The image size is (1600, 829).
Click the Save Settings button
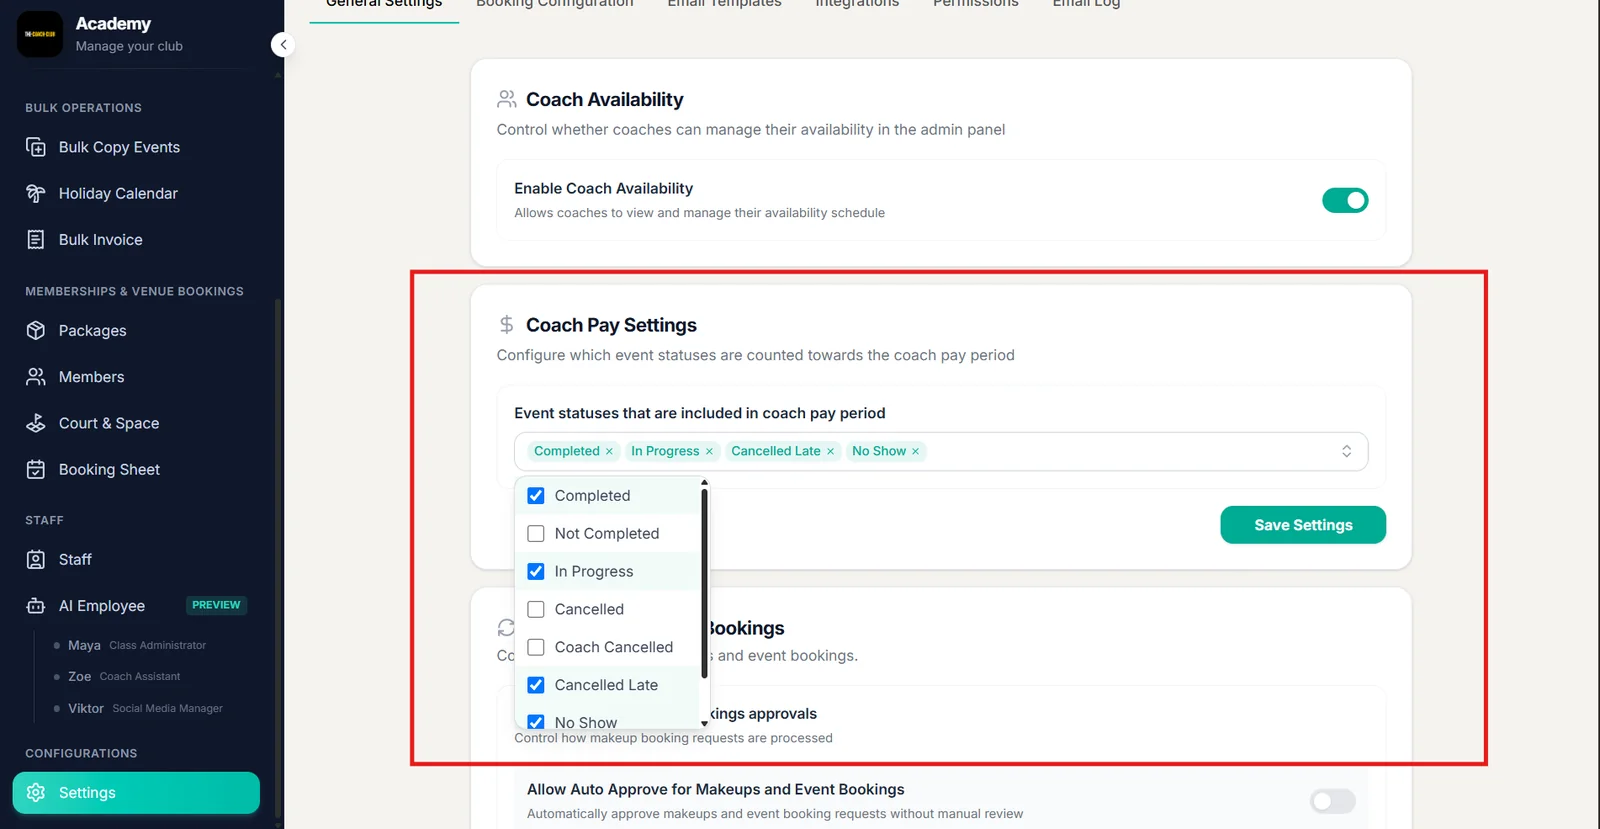[1303, 525]
